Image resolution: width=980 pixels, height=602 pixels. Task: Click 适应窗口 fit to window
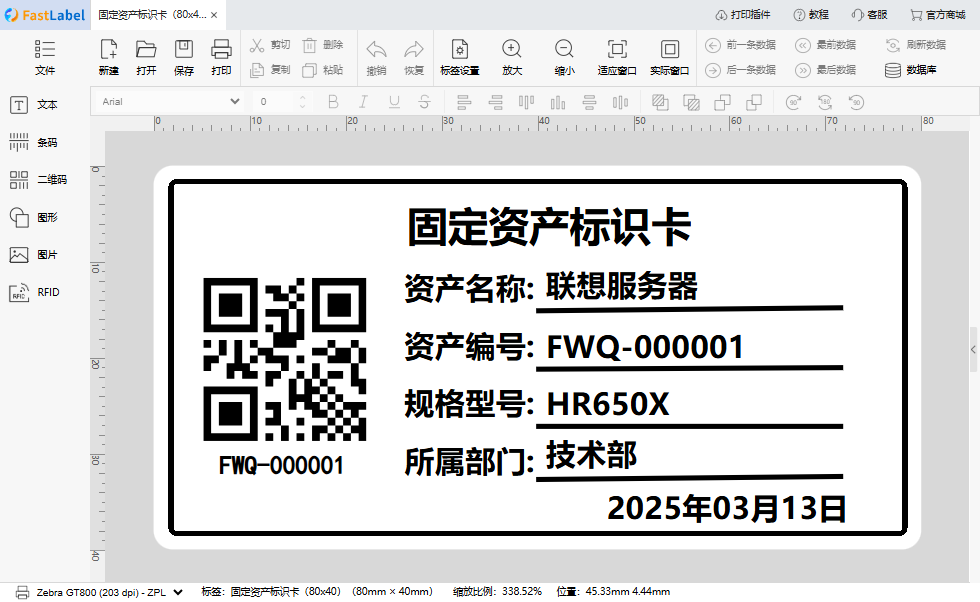(617, 57)
